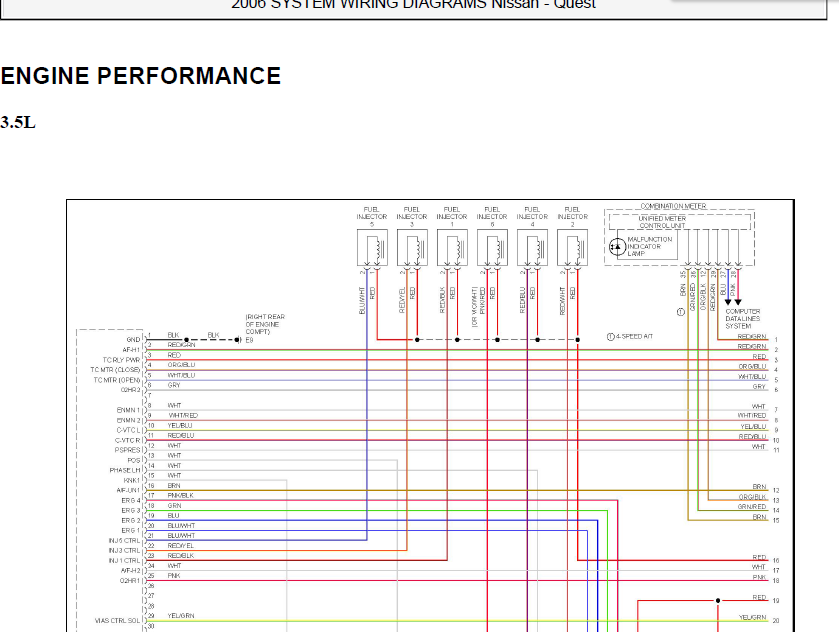The image size is (839, 632).
Task: Click the PSPRES pin label
Action: 127,451
